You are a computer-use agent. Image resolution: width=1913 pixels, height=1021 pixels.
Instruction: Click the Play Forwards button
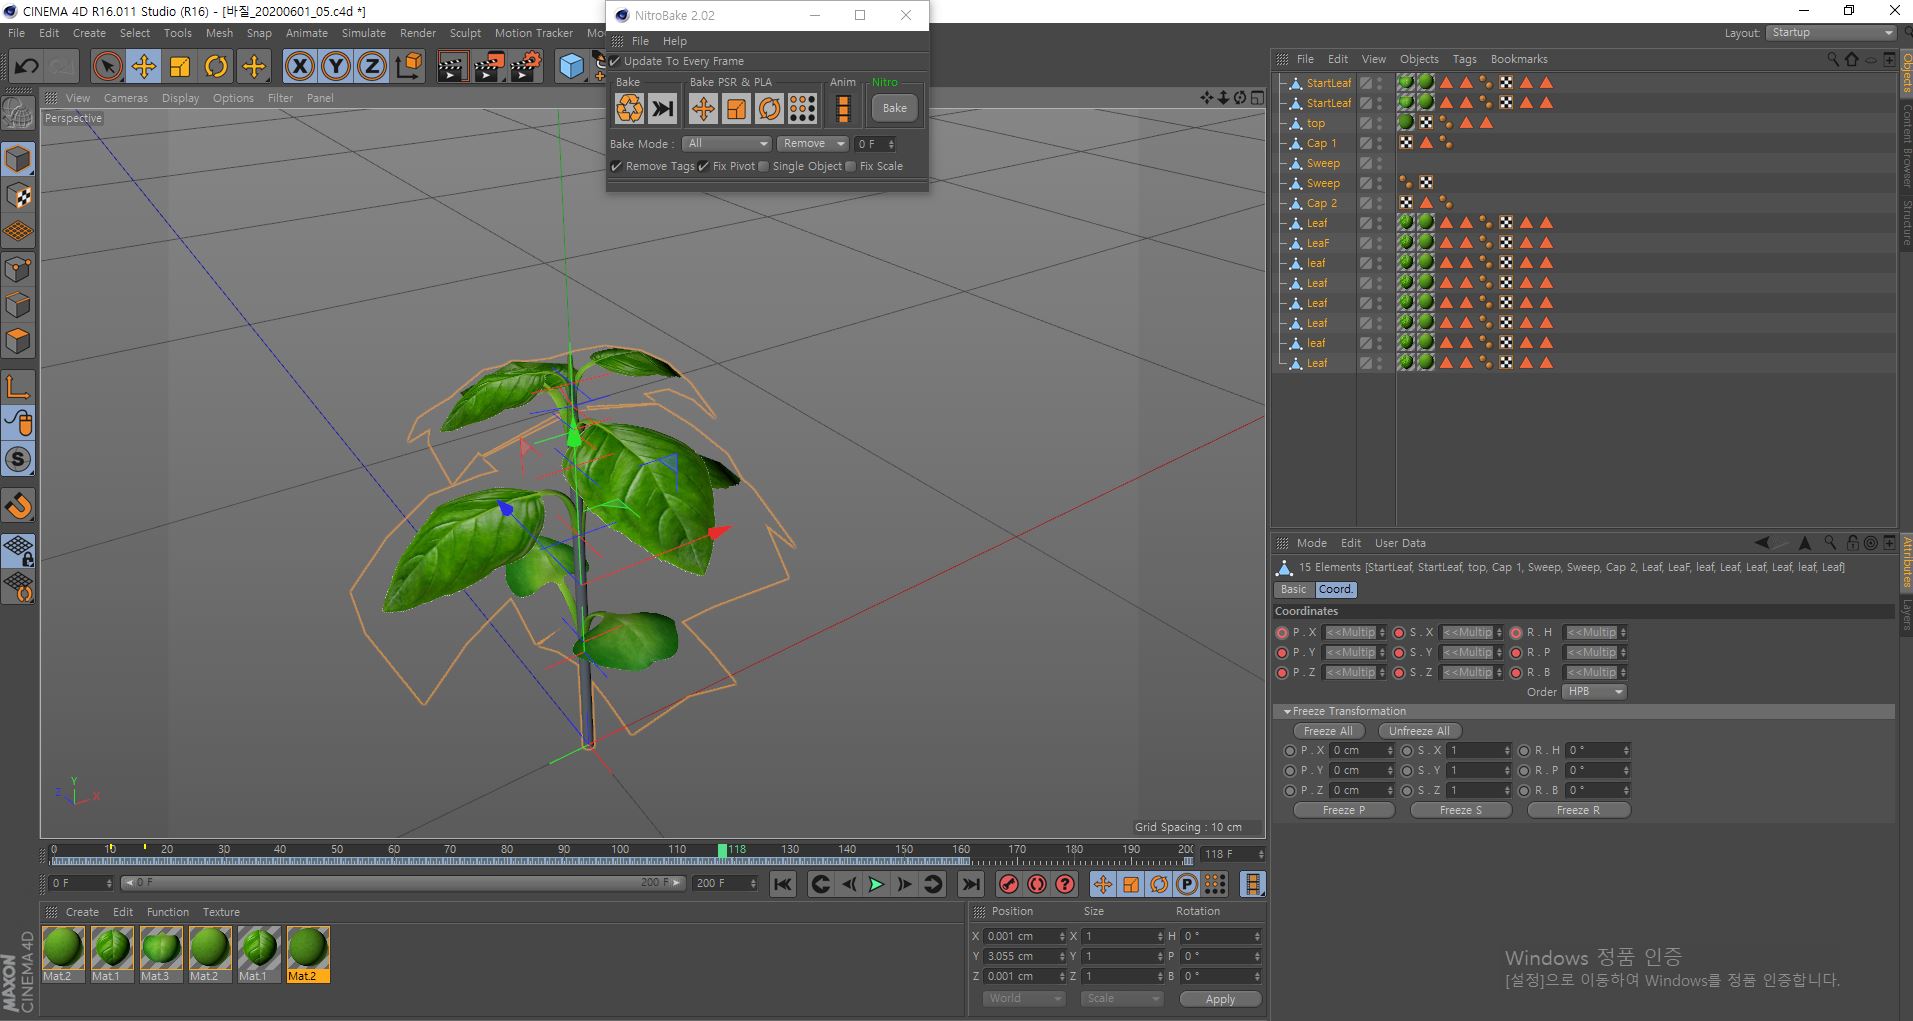pyautogui.click(x=876, y=884)
